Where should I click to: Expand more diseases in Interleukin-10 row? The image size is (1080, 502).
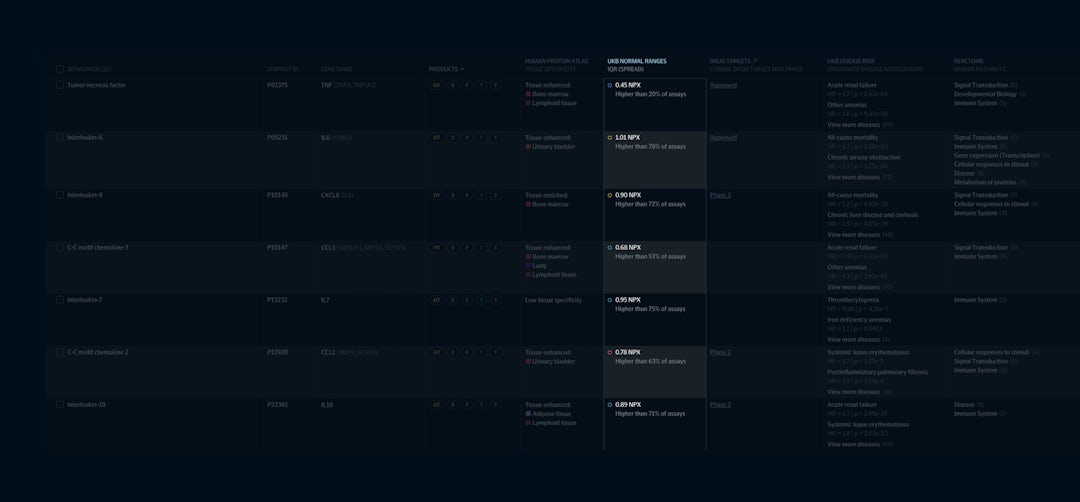(860, 444)
